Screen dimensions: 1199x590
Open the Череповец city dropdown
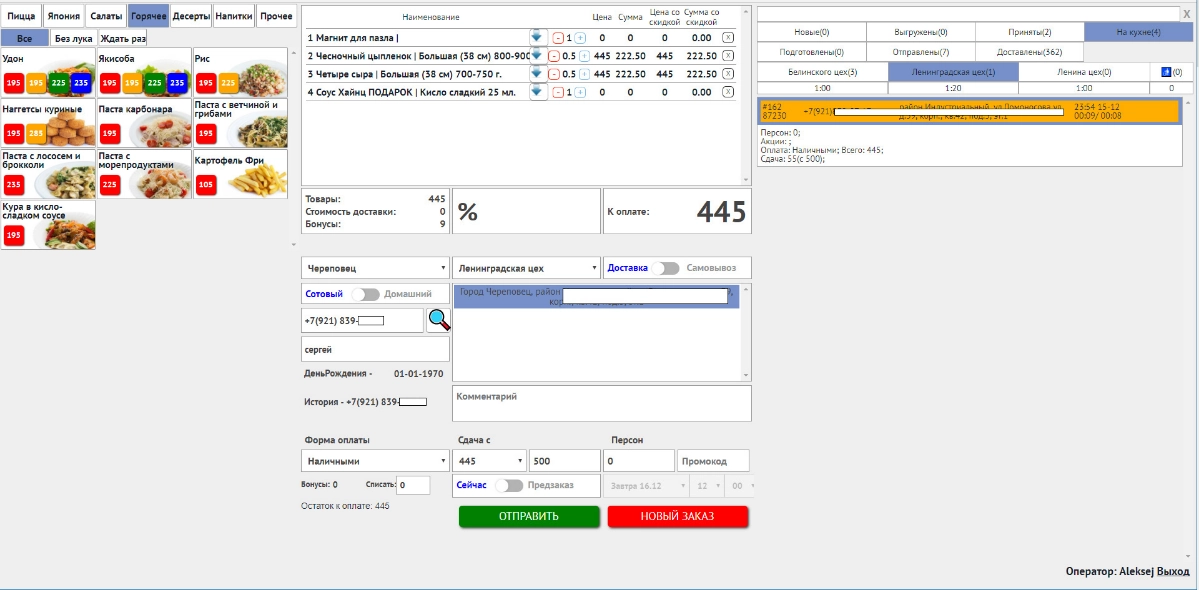tap(375, 269)
